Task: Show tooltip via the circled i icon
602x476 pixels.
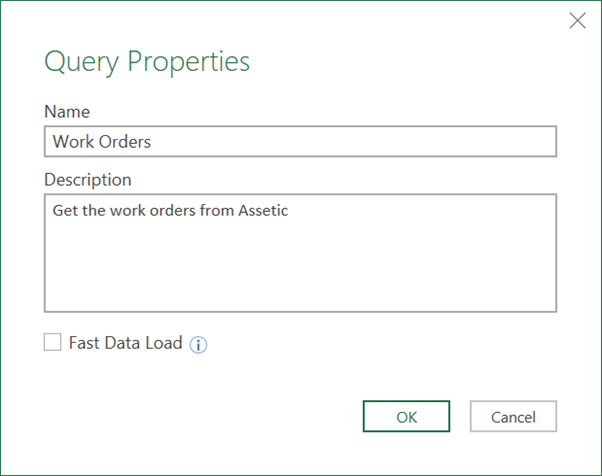Action: click(198, 344)
